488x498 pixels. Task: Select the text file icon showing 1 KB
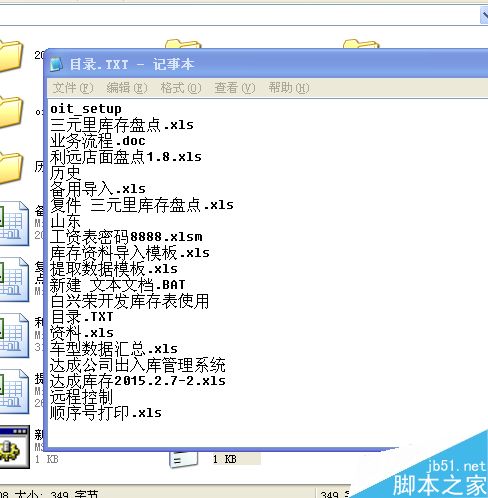[184, 460]
